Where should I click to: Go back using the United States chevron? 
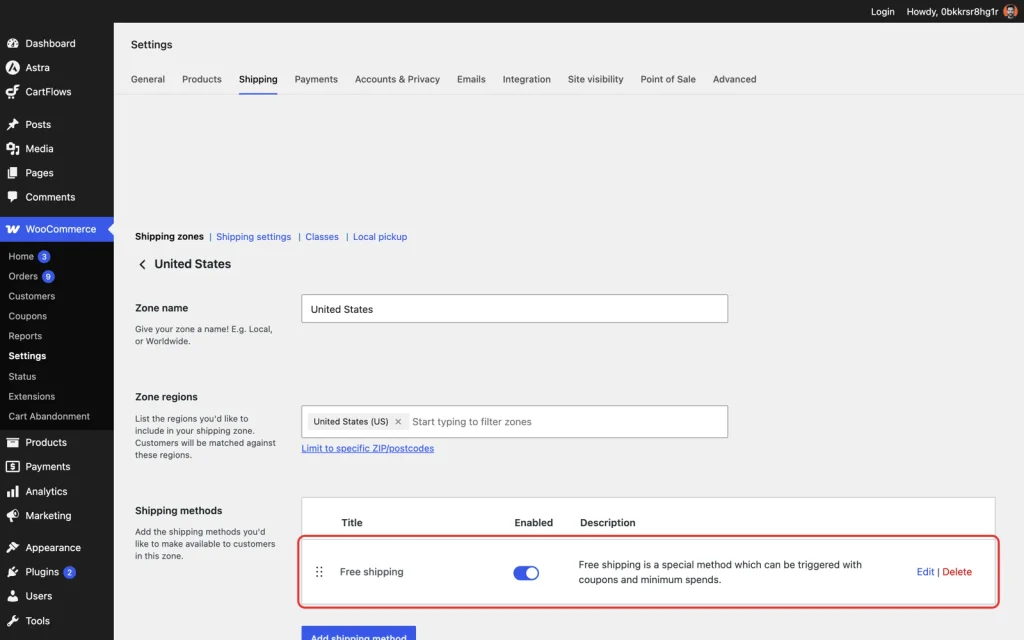(x=142, y=264)
